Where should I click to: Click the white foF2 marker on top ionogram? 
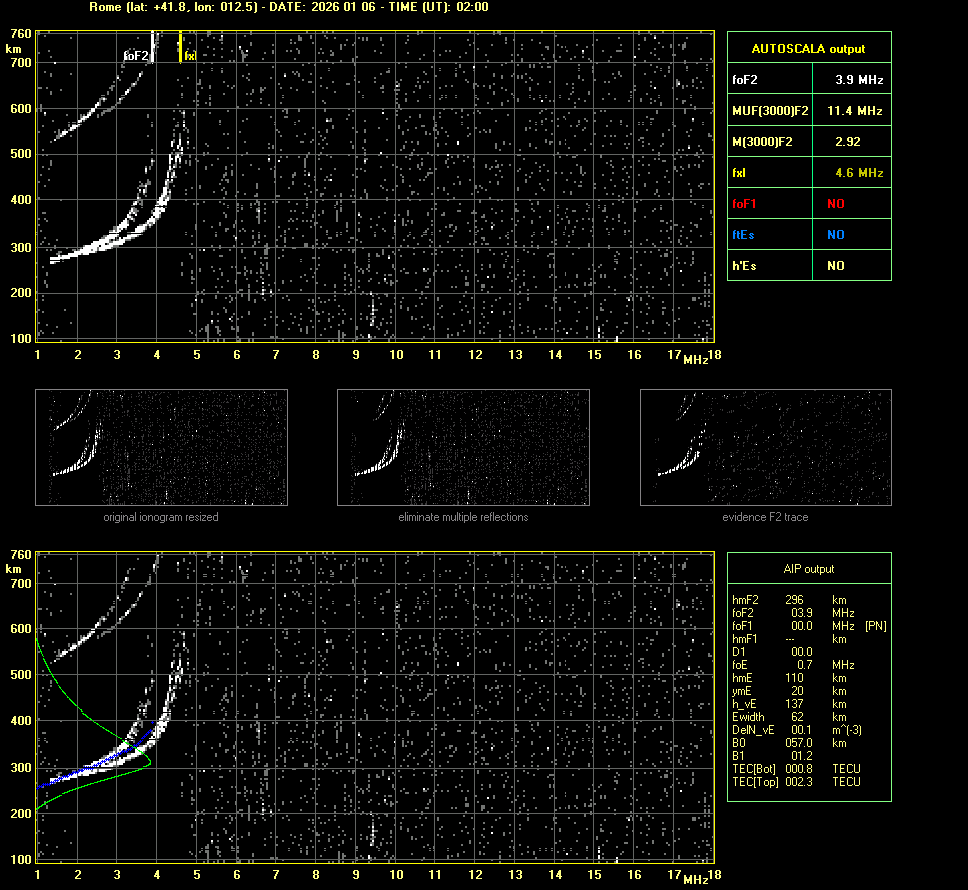point(152,47)
